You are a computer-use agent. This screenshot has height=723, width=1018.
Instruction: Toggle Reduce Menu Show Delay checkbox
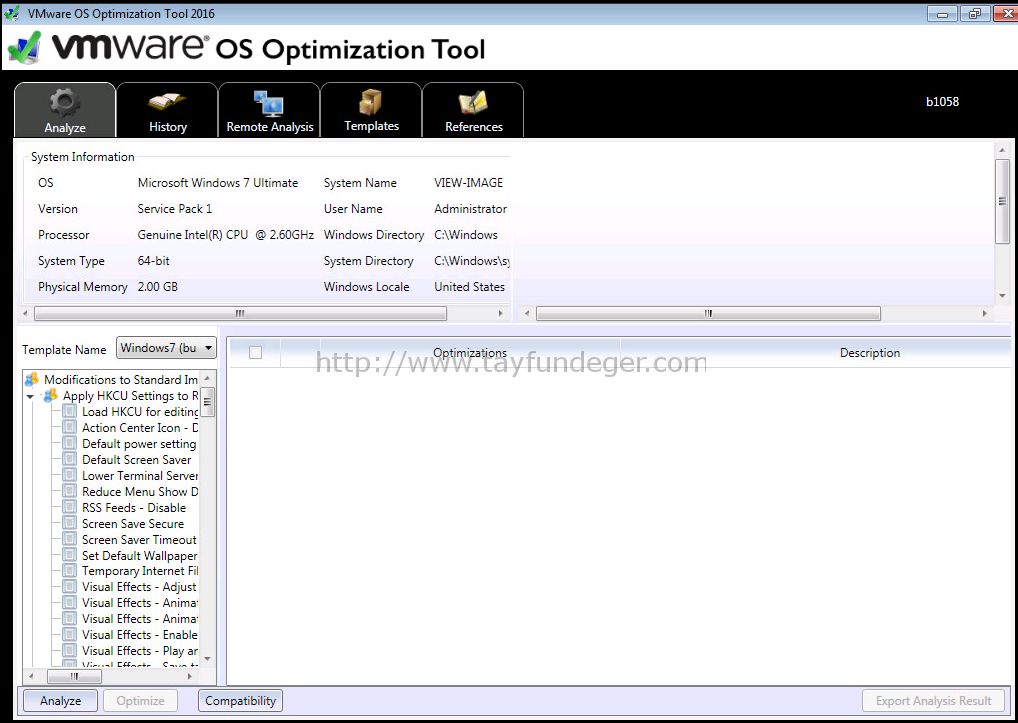click(x=70, y=491)
